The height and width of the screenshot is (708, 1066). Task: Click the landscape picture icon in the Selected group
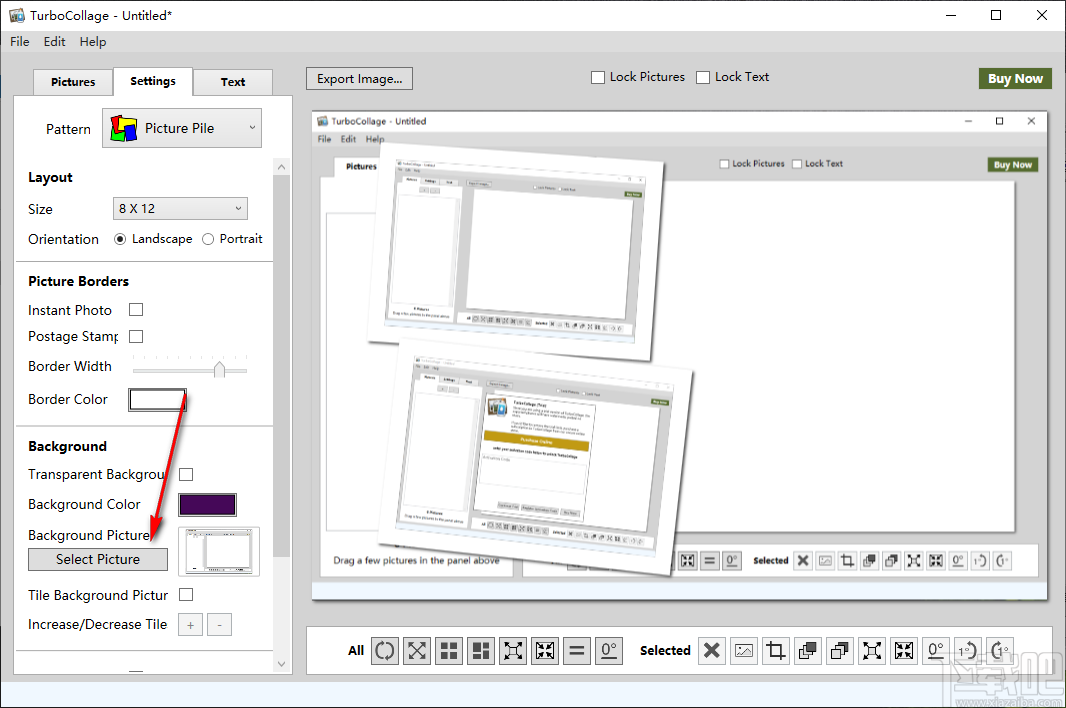744,651
